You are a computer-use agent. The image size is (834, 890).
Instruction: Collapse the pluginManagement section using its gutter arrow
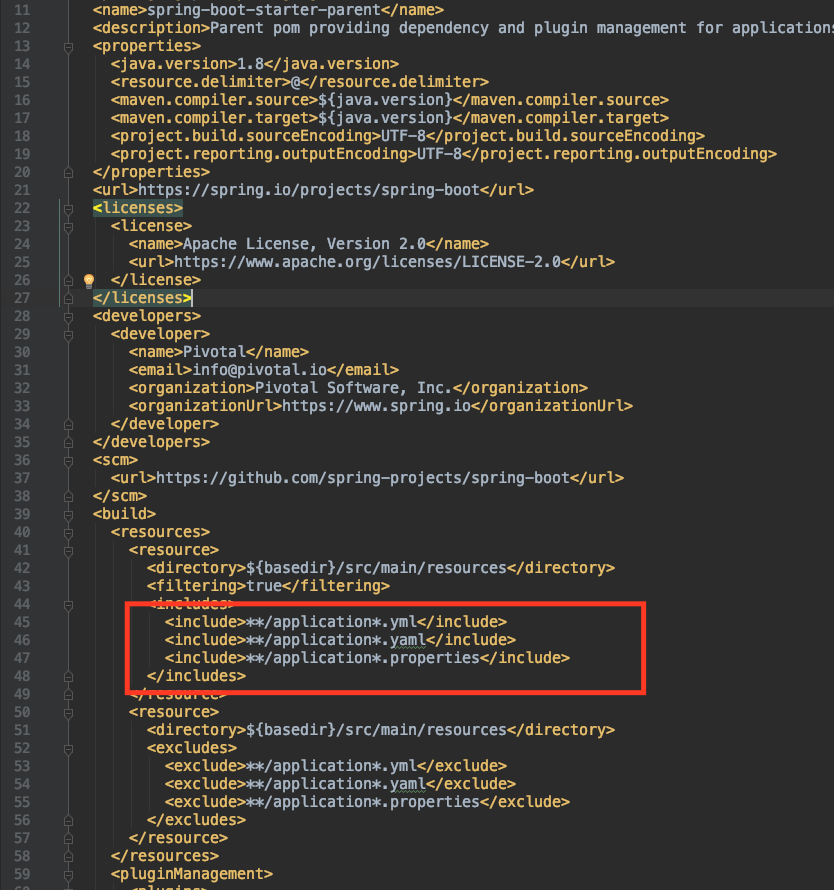[x=67, y=873]
